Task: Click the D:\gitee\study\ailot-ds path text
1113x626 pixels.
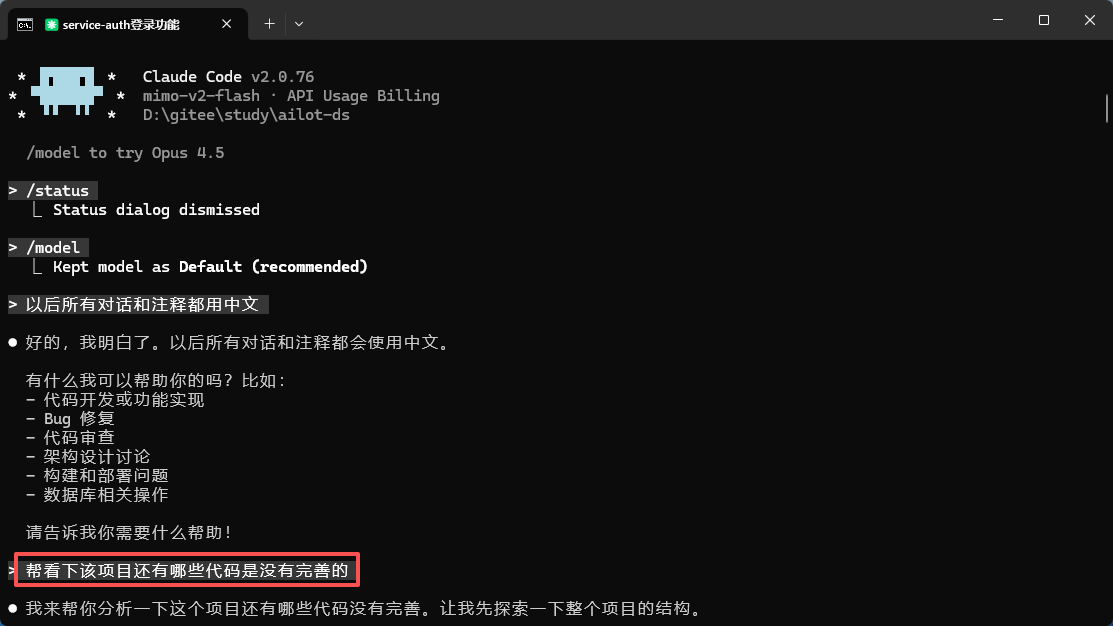Action: tap(246, 115)
